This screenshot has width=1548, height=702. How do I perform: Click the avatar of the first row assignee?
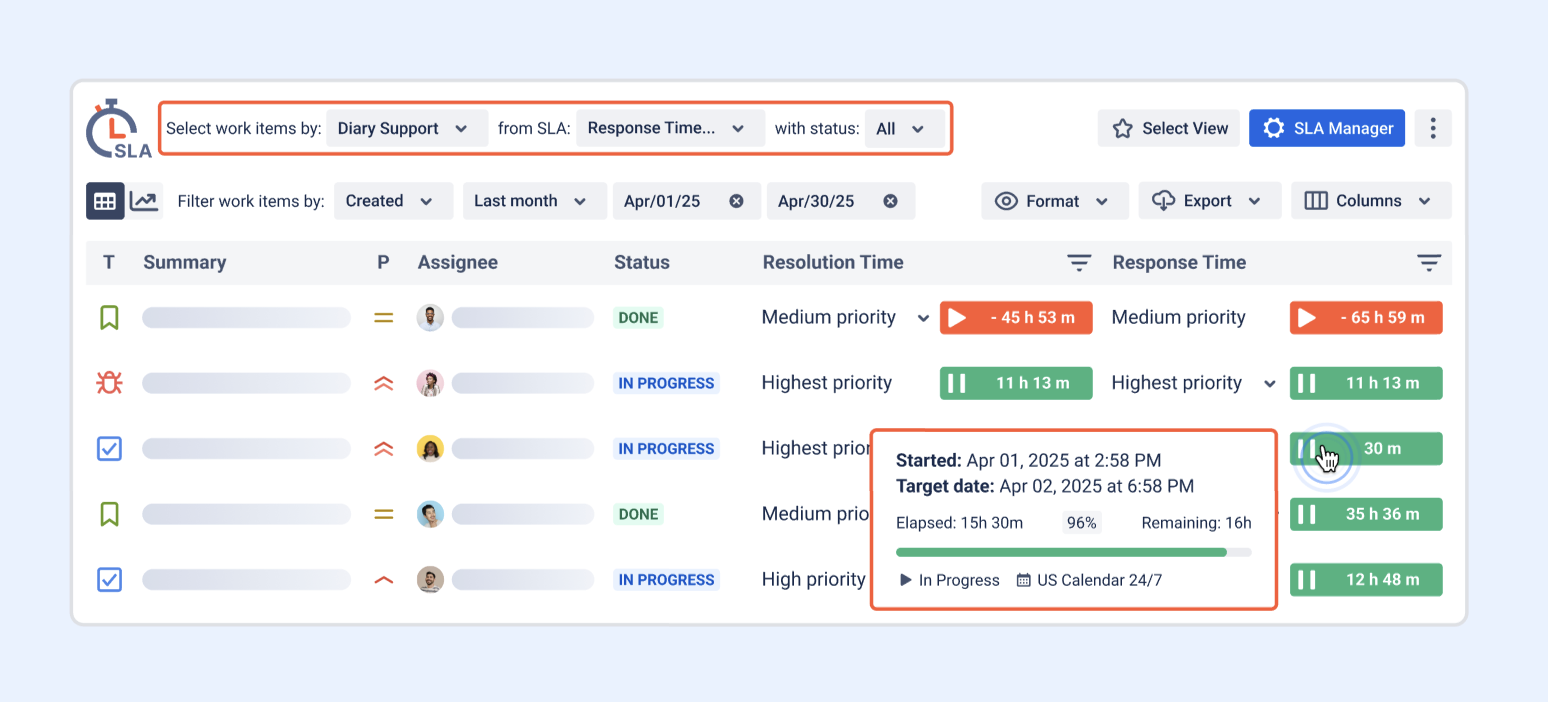(430, 318)
